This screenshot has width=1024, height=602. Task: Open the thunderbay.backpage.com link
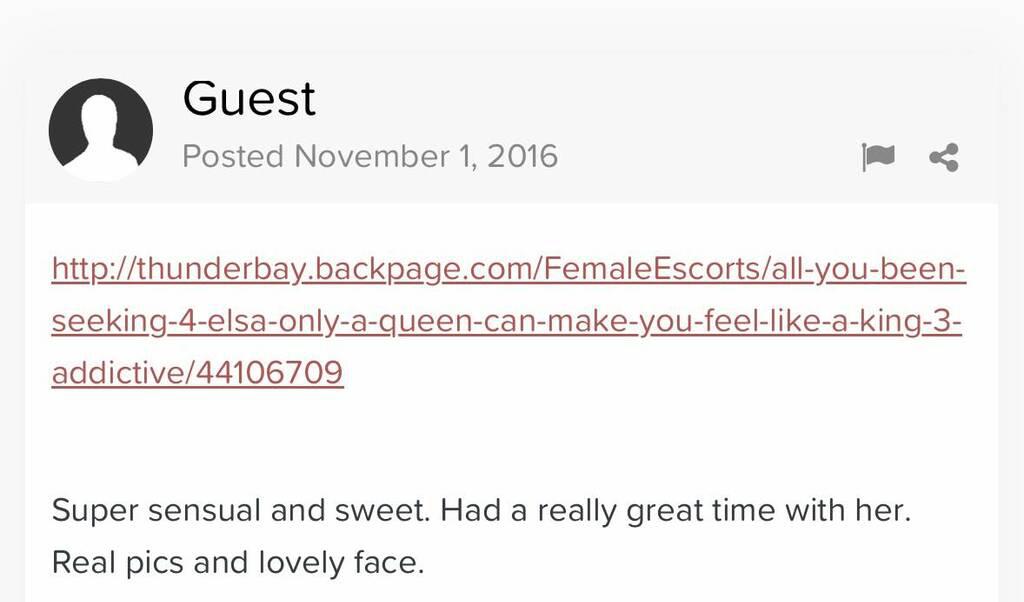point(508,270)
